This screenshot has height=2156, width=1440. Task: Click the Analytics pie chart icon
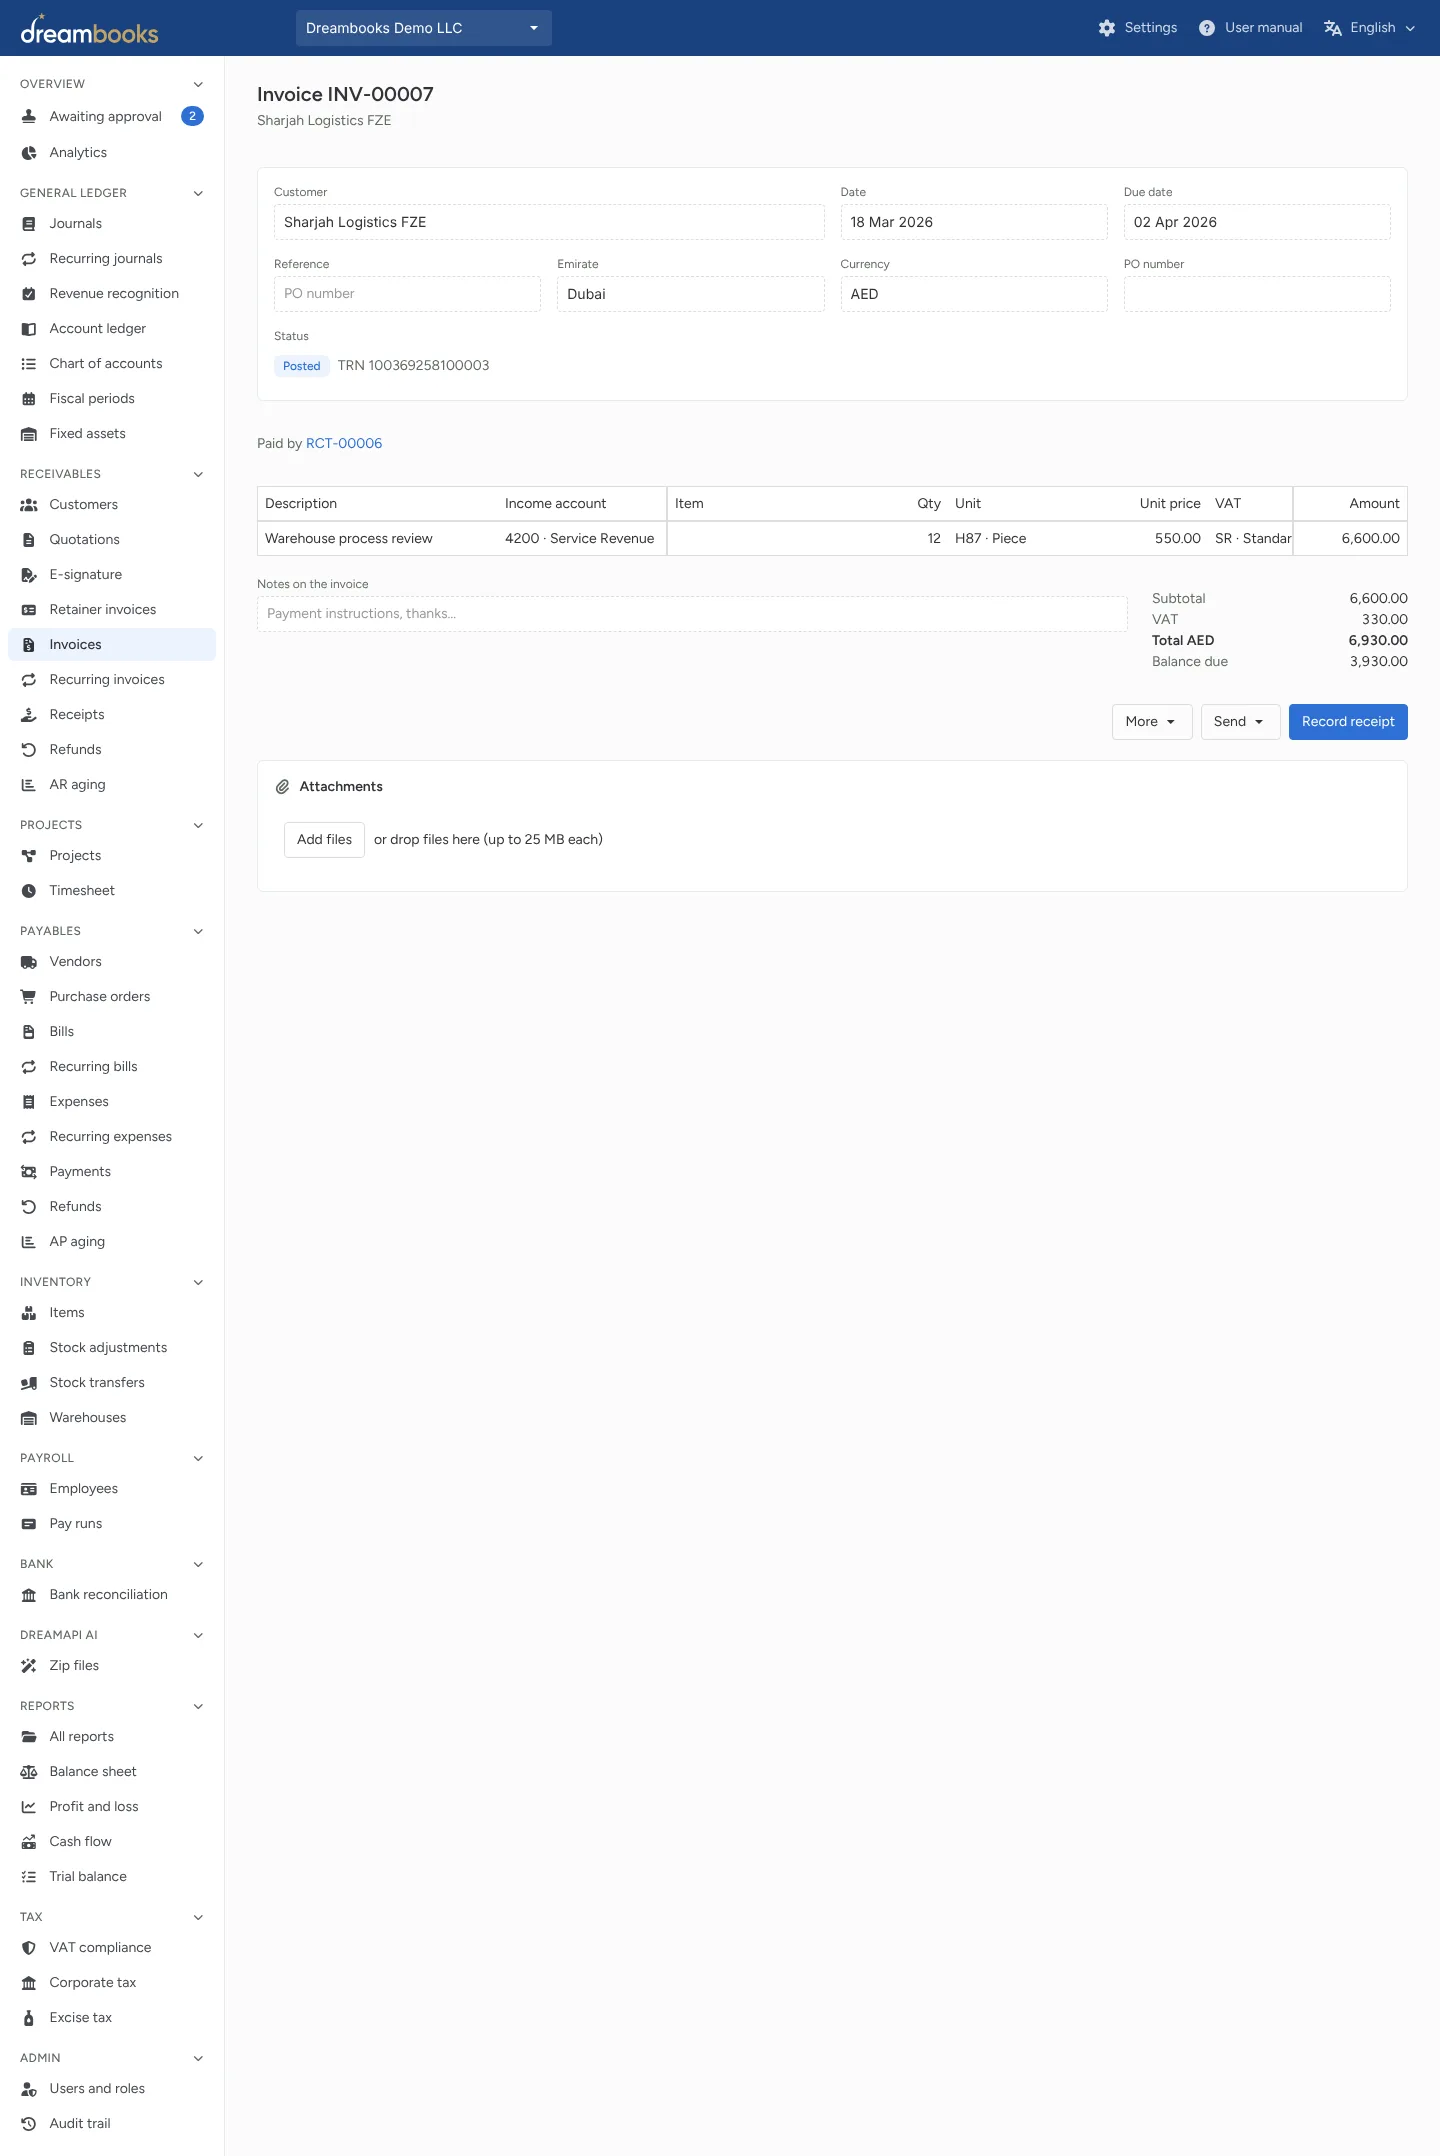coord(29,153)
